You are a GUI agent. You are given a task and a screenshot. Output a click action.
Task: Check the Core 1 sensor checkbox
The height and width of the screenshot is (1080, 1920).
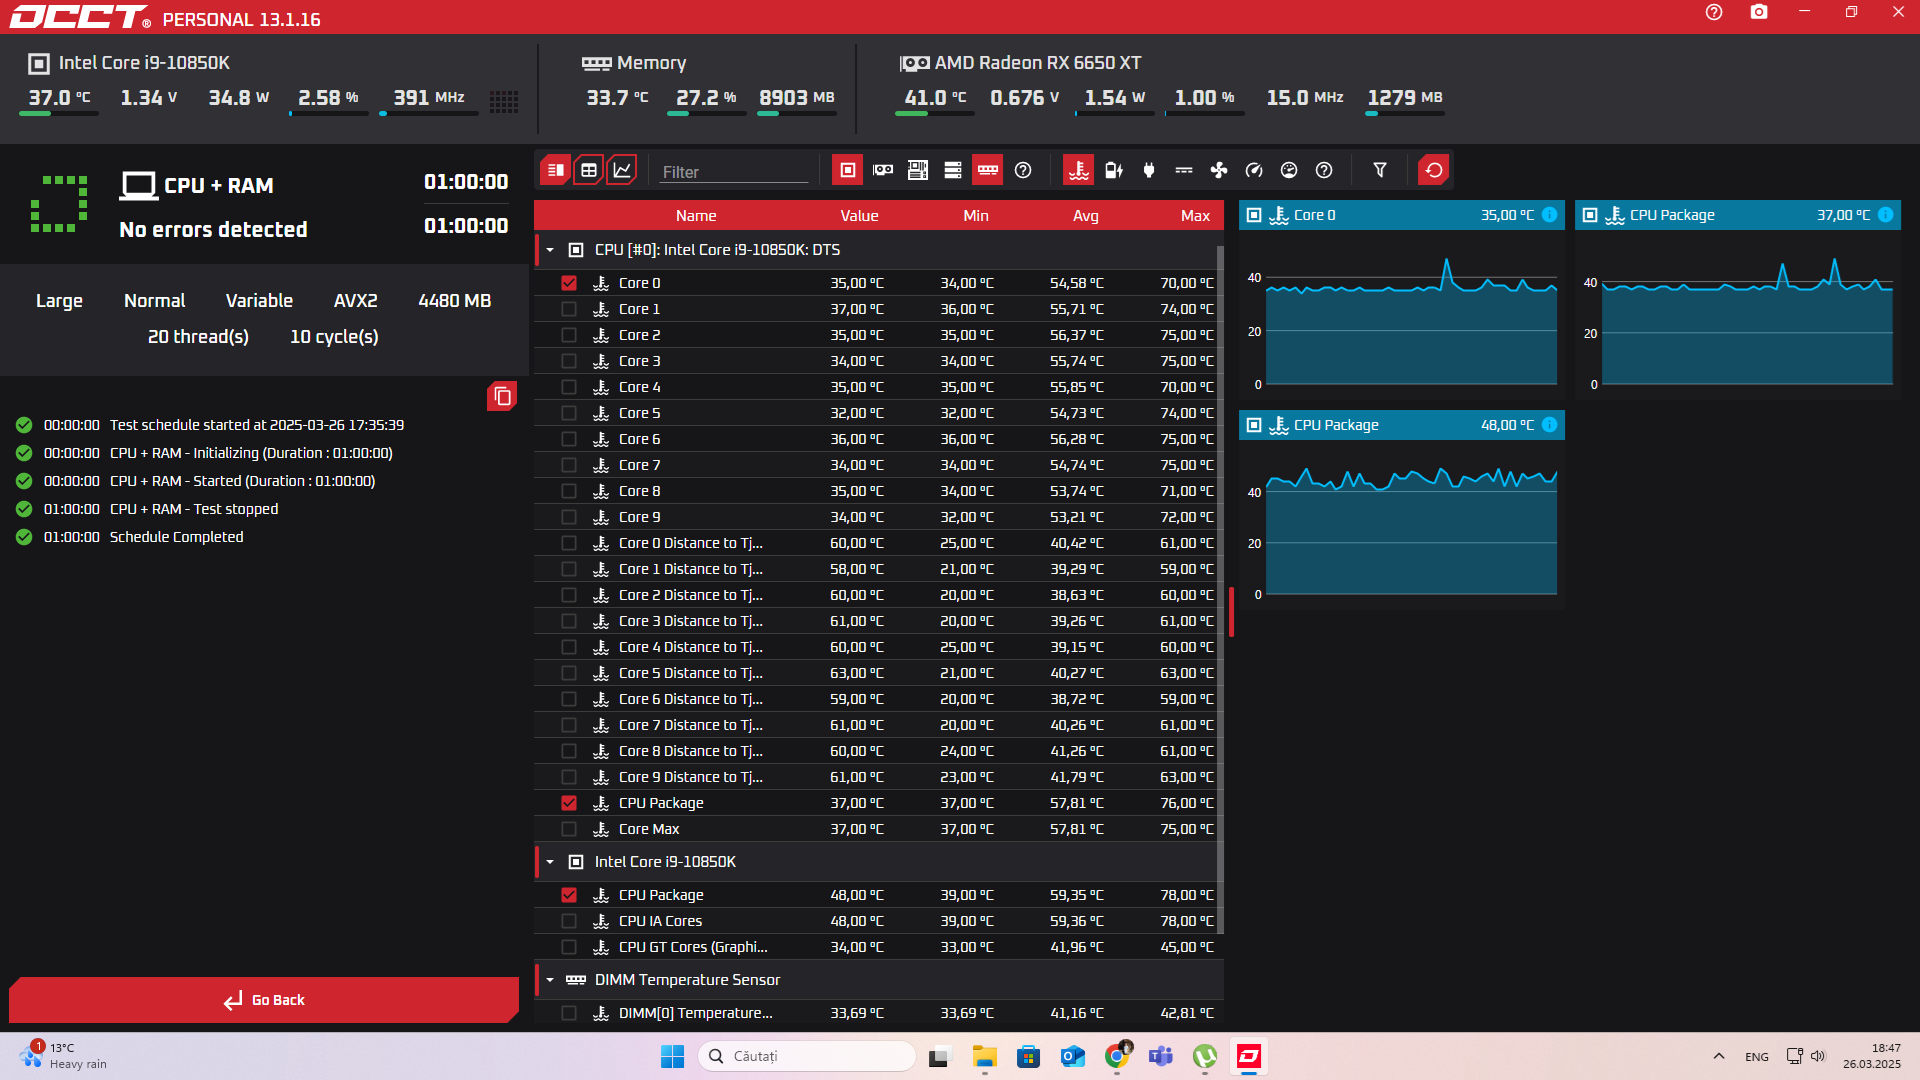click(x=569, y=309)
